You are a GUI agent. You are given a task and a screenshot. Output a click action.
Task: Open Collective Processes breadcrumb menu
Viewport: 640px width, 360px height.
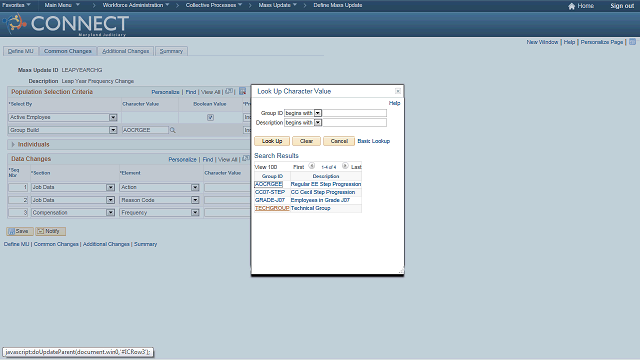(213, 5)
